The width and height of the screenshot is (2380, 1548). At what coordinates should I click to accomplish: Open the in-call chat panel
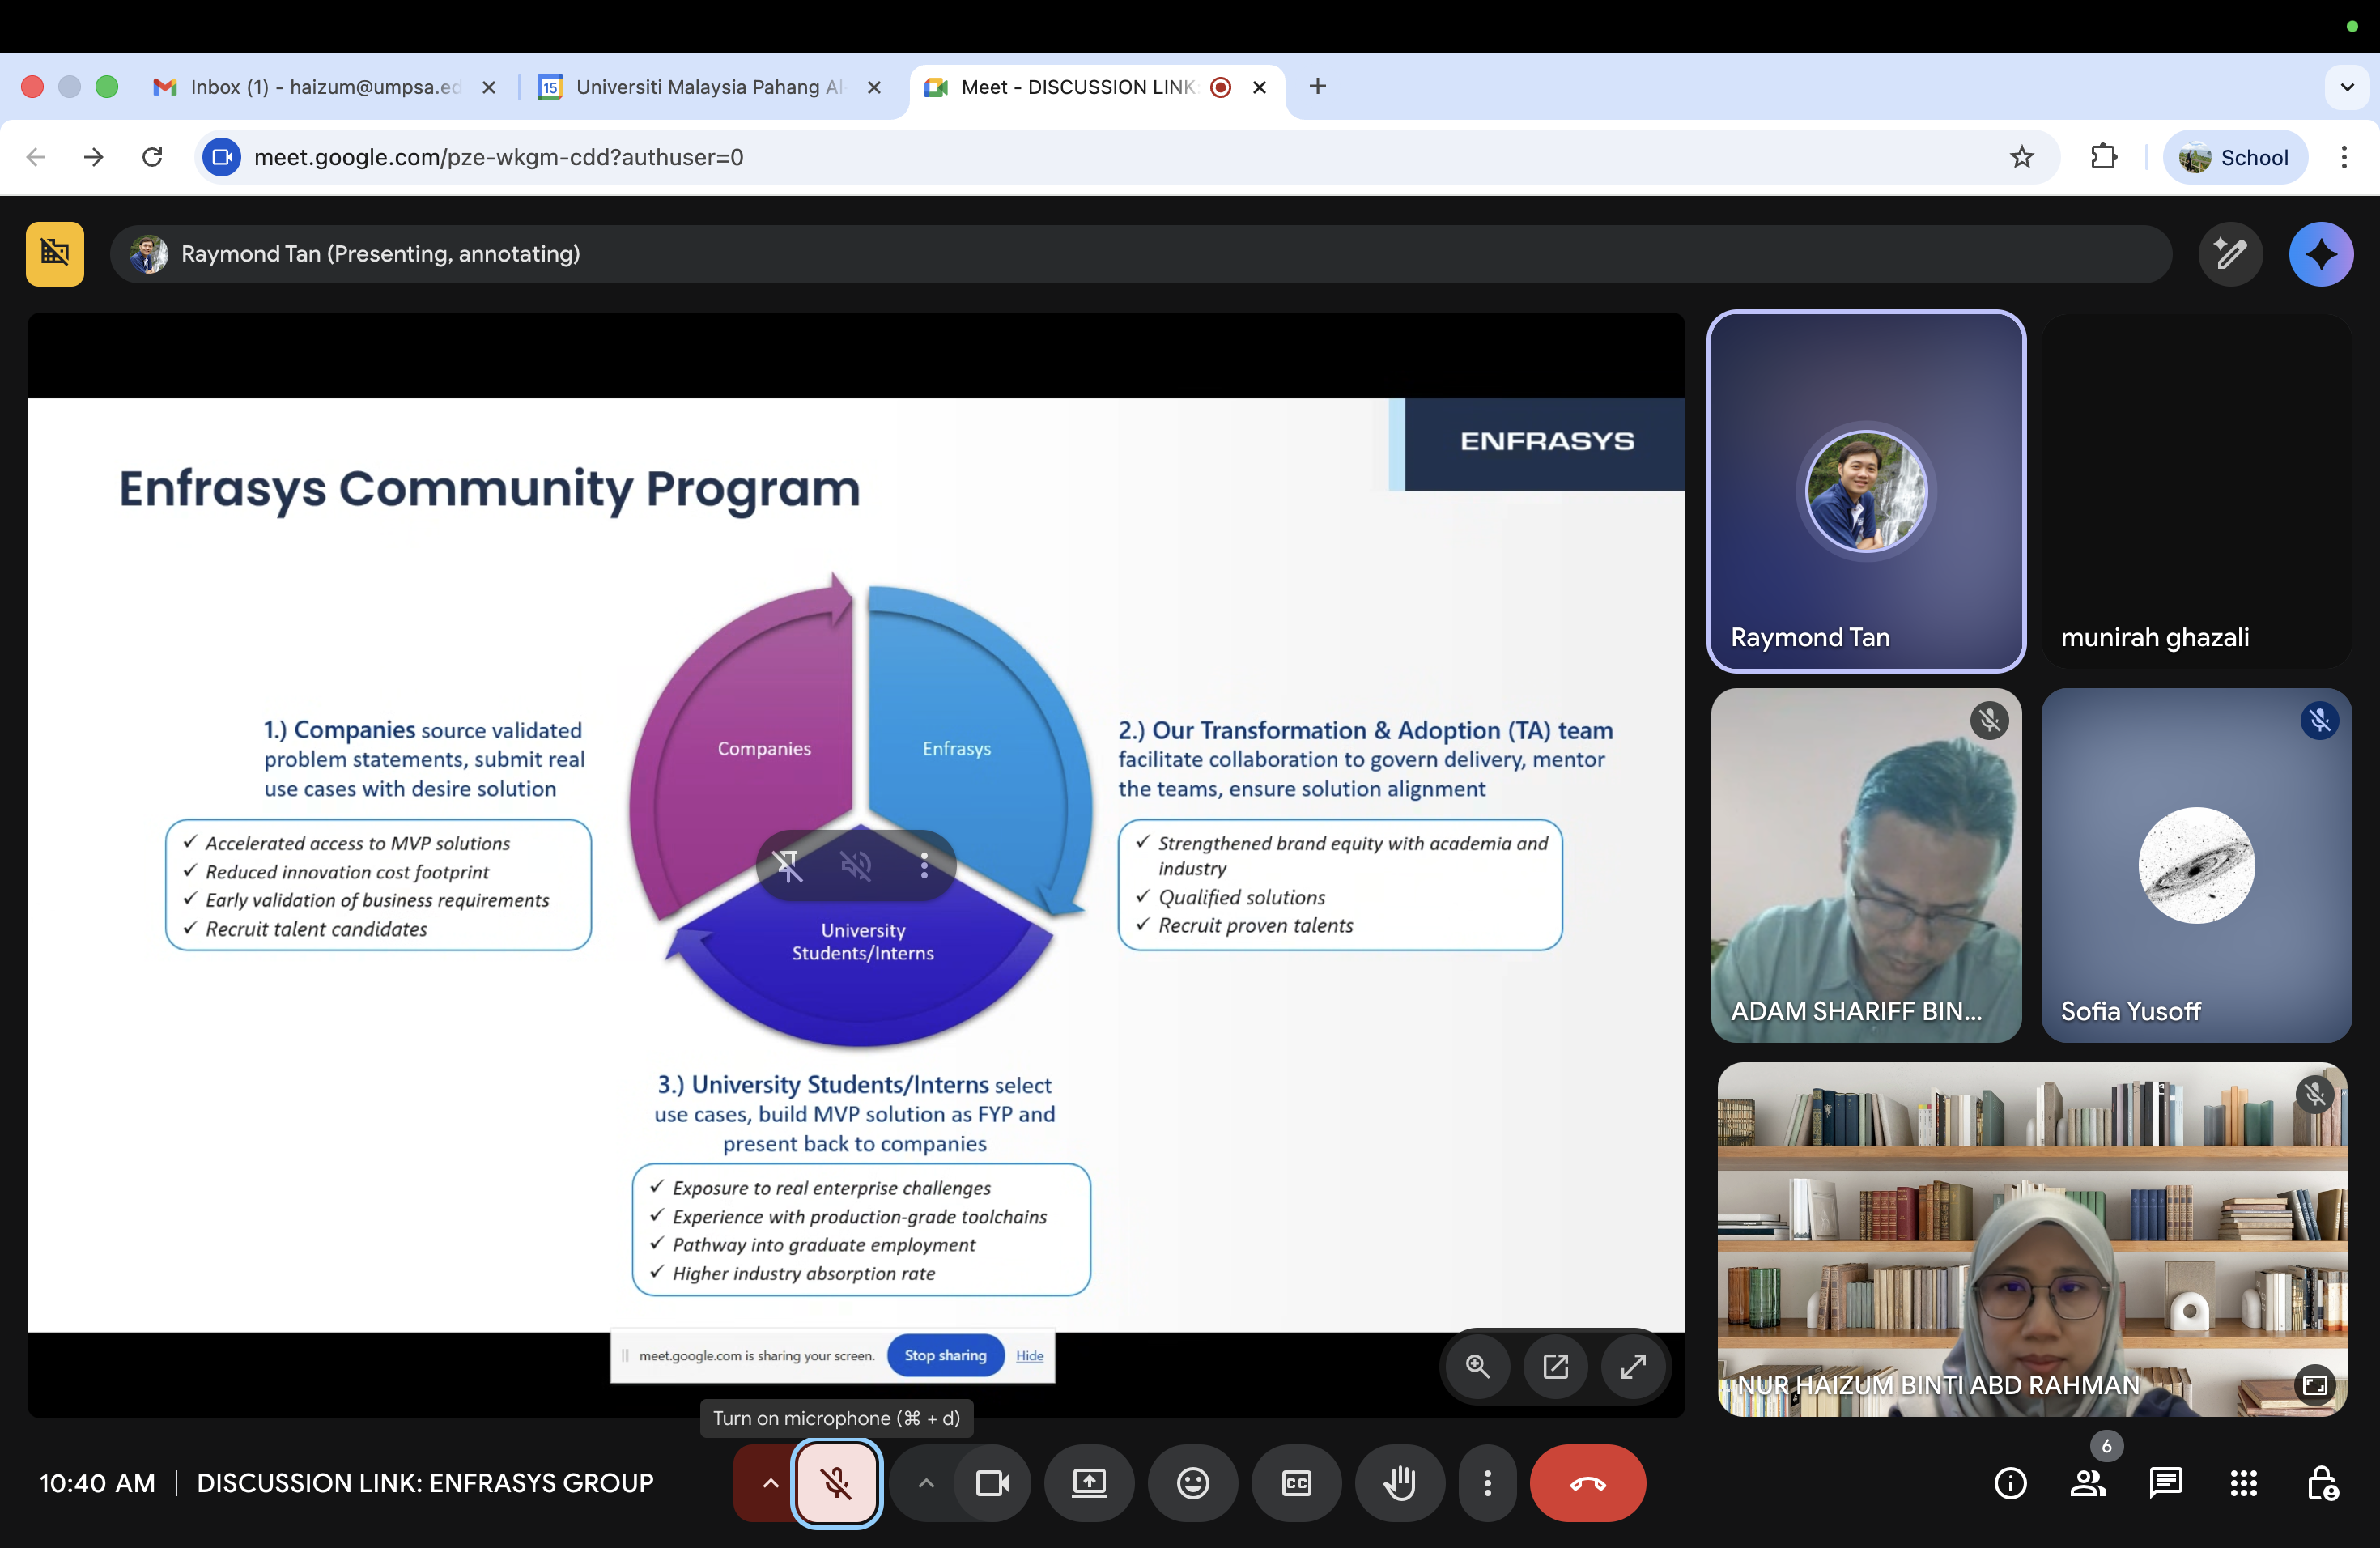[2165, 1483]
